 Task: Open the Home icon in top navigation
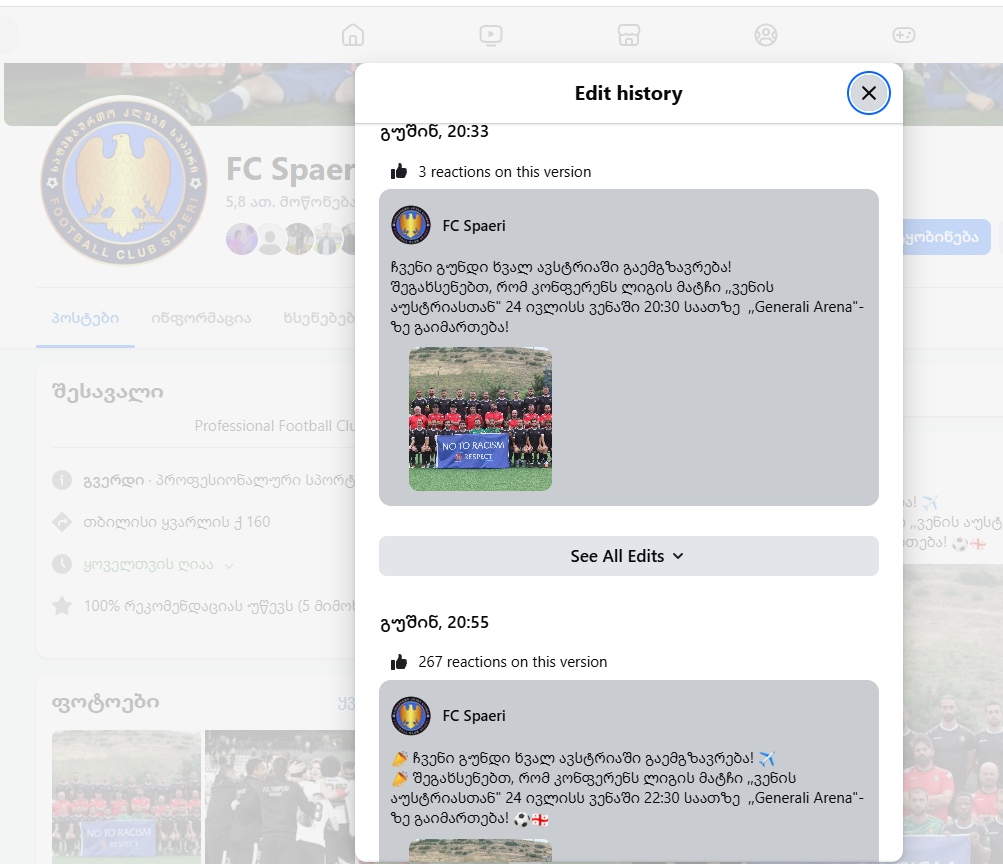point(352,35)
